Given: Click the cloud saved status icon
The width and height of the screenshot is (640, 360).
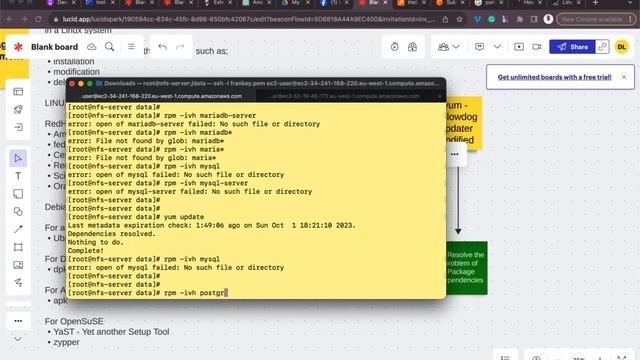Looking at the screenshot, I should tap(91, 47).
